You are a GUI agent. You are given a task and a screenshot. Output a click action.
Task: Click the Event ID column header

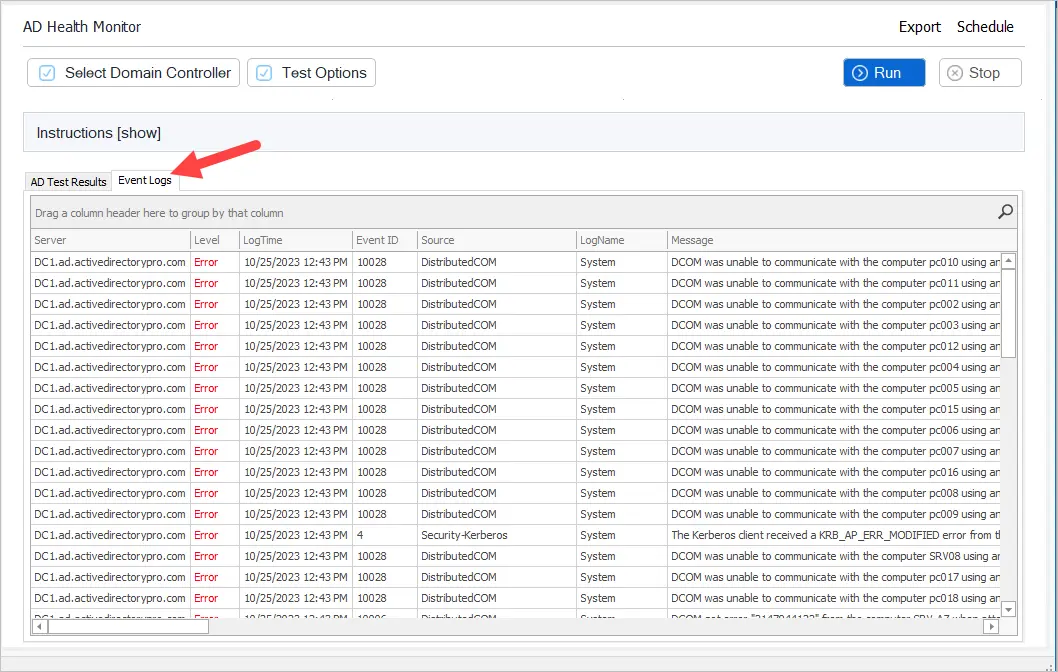385,240
